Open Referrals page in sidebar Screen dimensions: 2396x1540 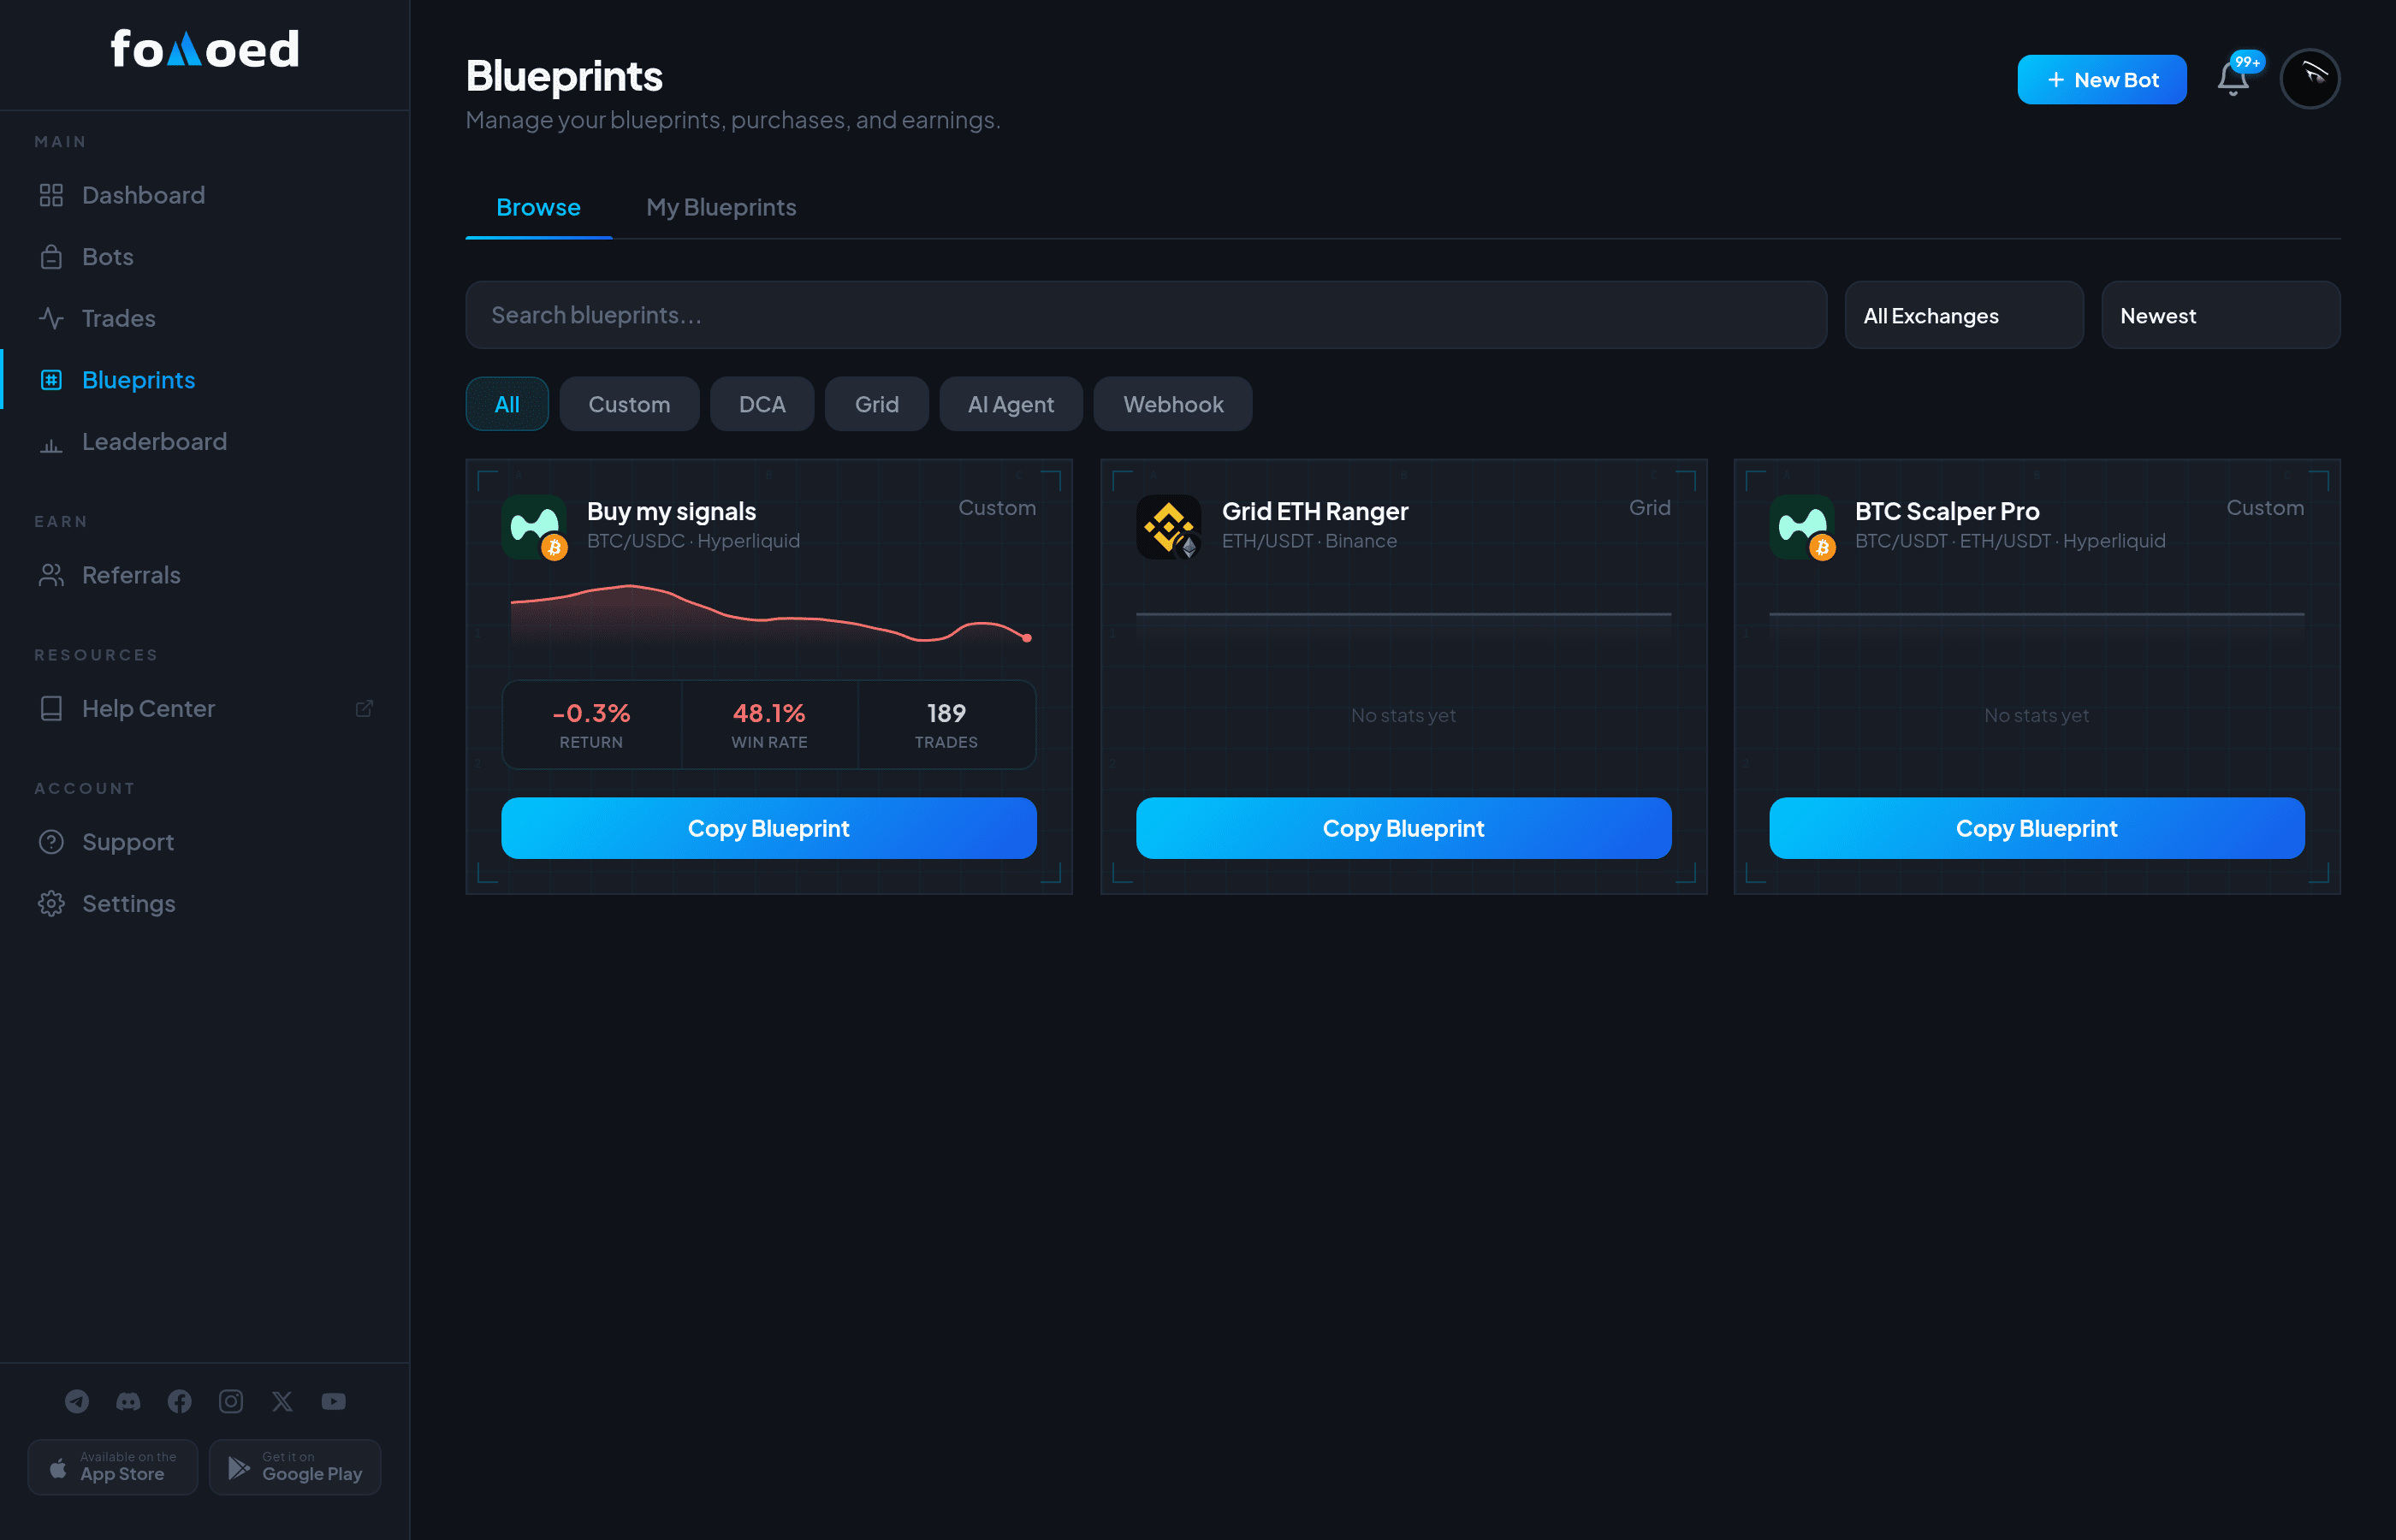coord(204,575)
